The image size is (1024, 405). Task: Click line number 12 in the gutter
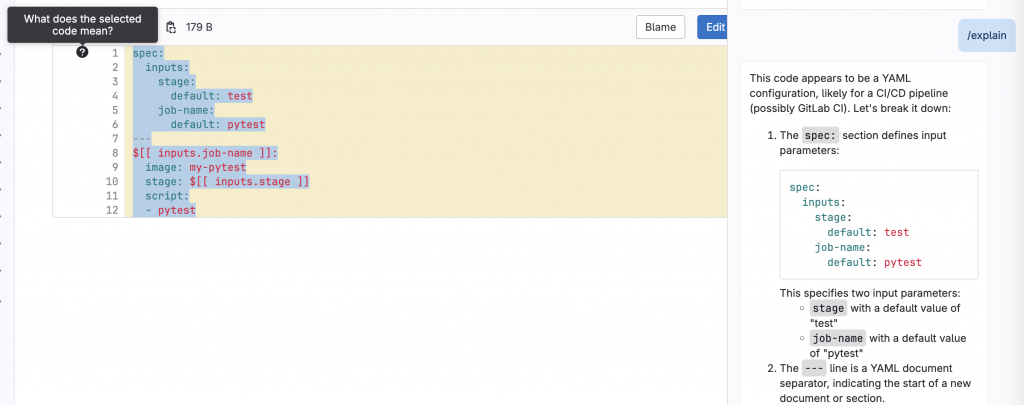pos(112,210)
